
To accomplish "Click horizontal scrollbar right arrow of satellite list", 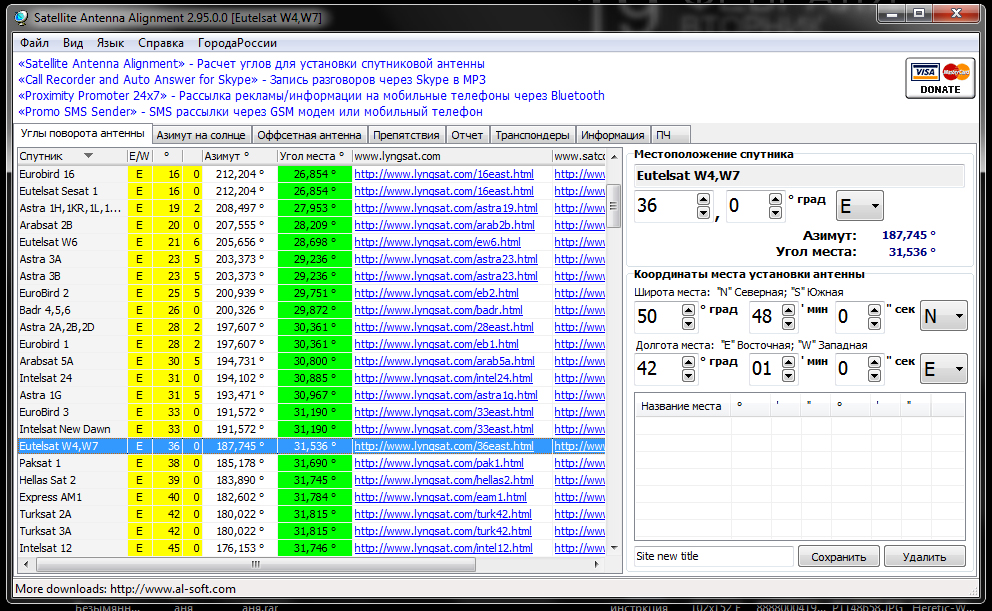I will [597, 564].
